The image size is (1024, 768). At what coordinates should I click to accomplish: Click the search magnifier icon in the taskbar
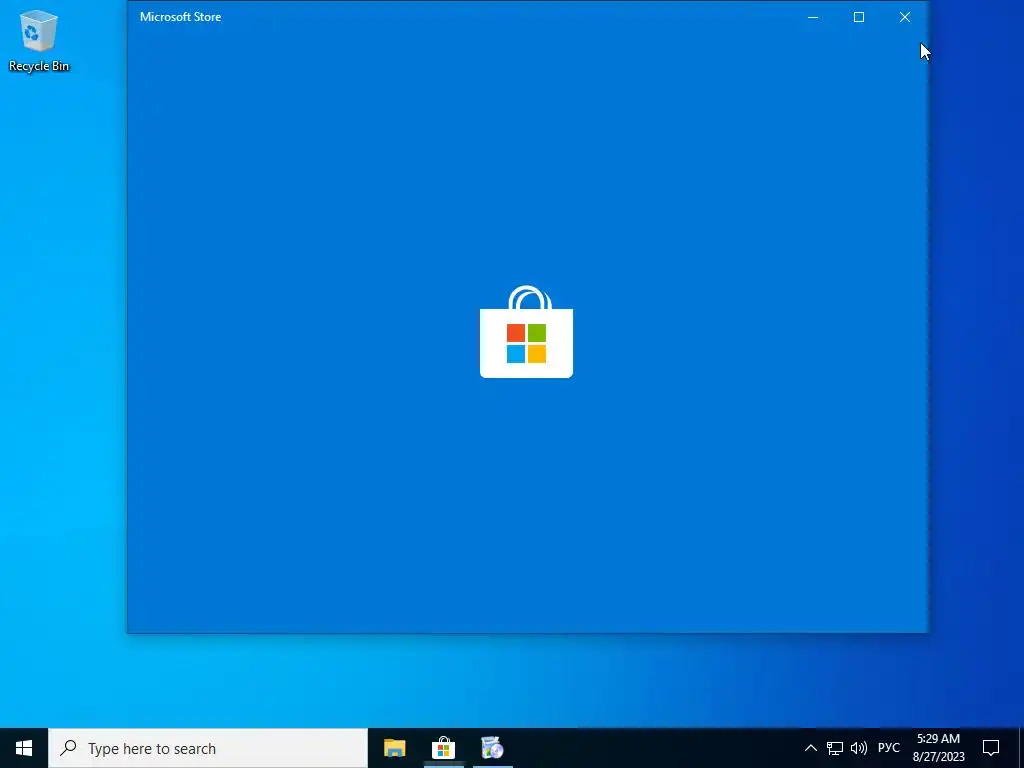68,748
